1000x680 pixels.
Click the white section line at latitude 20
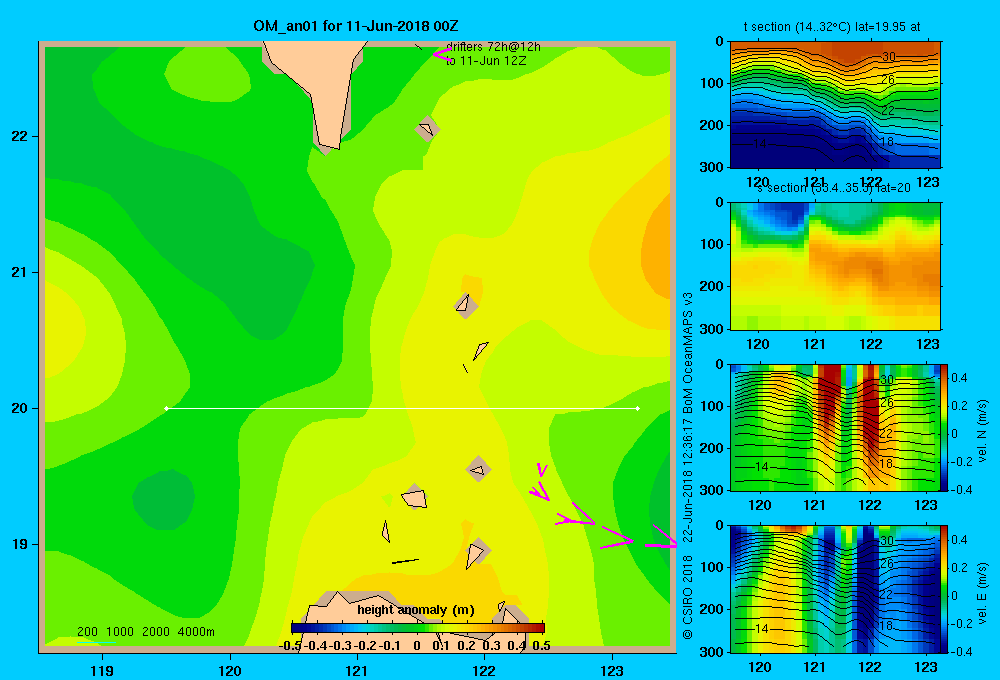402,408
